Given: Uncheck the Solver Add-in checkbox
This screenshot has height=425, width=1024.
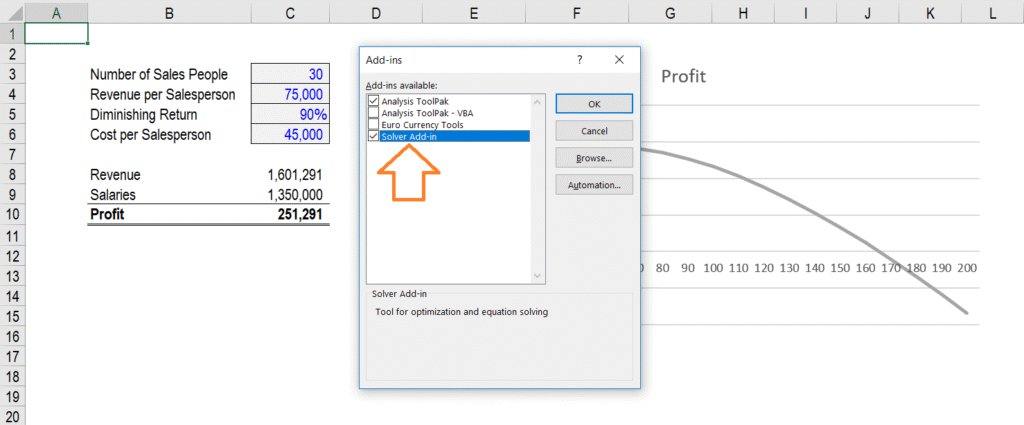Looking at the screenshot, I should click(374, 136).
